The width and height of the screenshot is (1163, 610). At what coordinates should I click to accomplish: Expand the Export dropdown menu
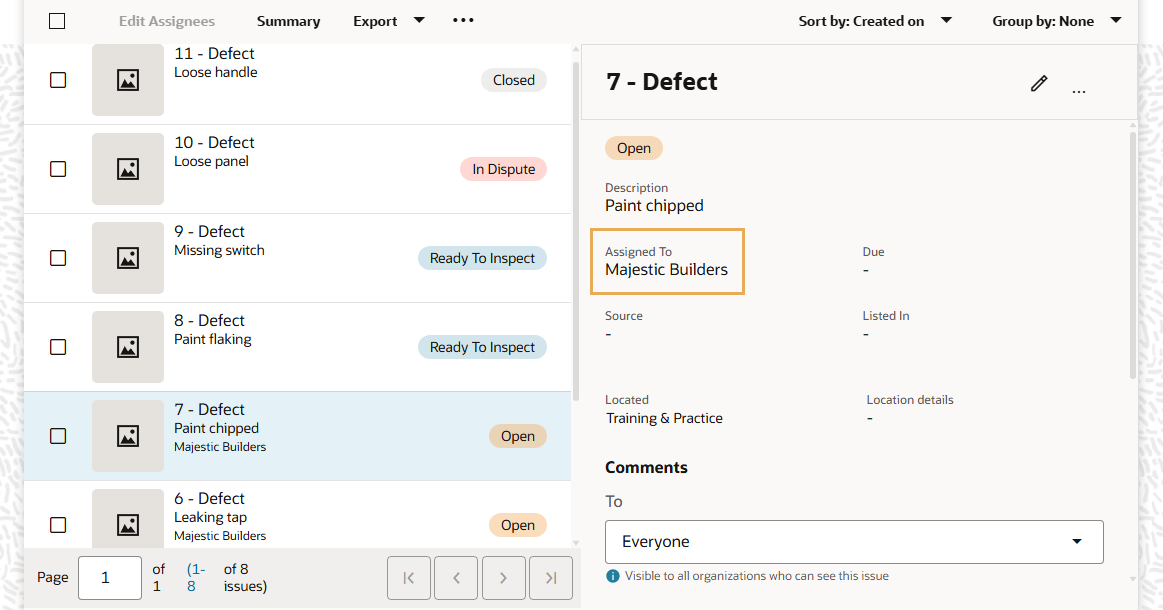[x=389, y=21]
